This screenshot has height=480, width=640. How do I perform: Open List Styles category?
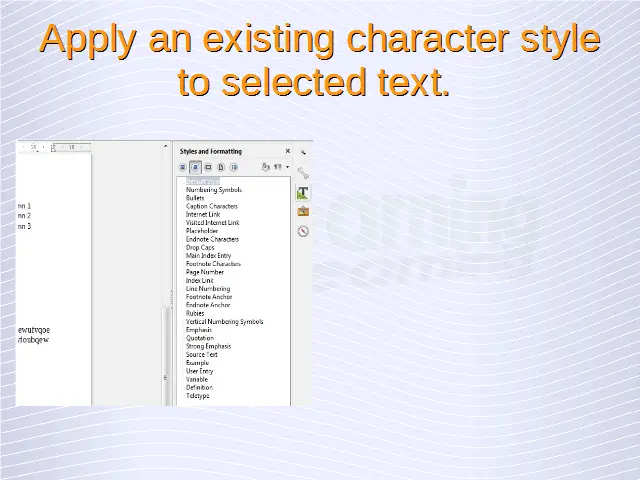(x=234, y=167)
